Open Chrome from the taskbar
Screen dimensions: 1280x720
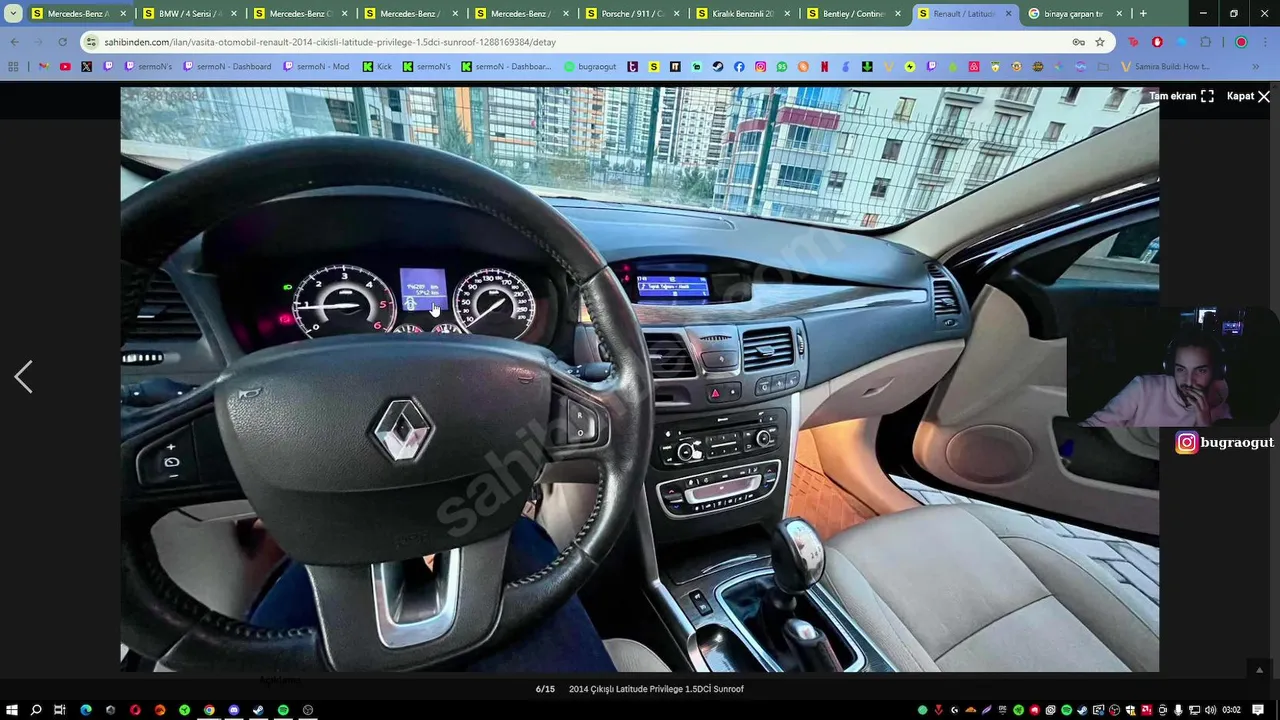[209, 710]
